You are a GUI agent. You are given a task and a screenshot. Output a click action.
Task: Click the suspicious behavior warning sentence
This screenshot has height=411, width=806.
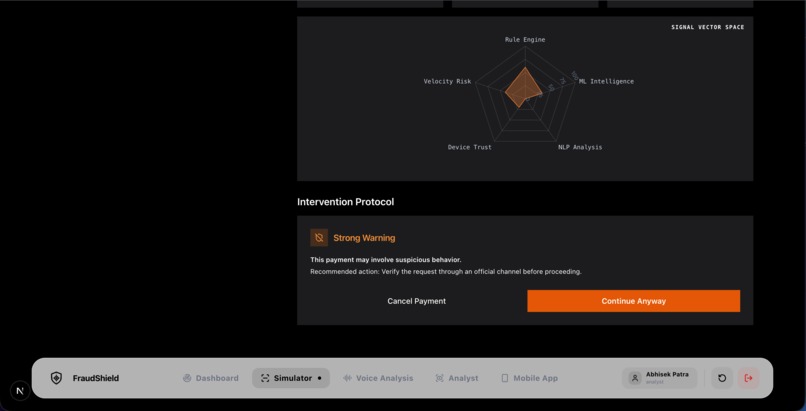(x=386, y=260)
